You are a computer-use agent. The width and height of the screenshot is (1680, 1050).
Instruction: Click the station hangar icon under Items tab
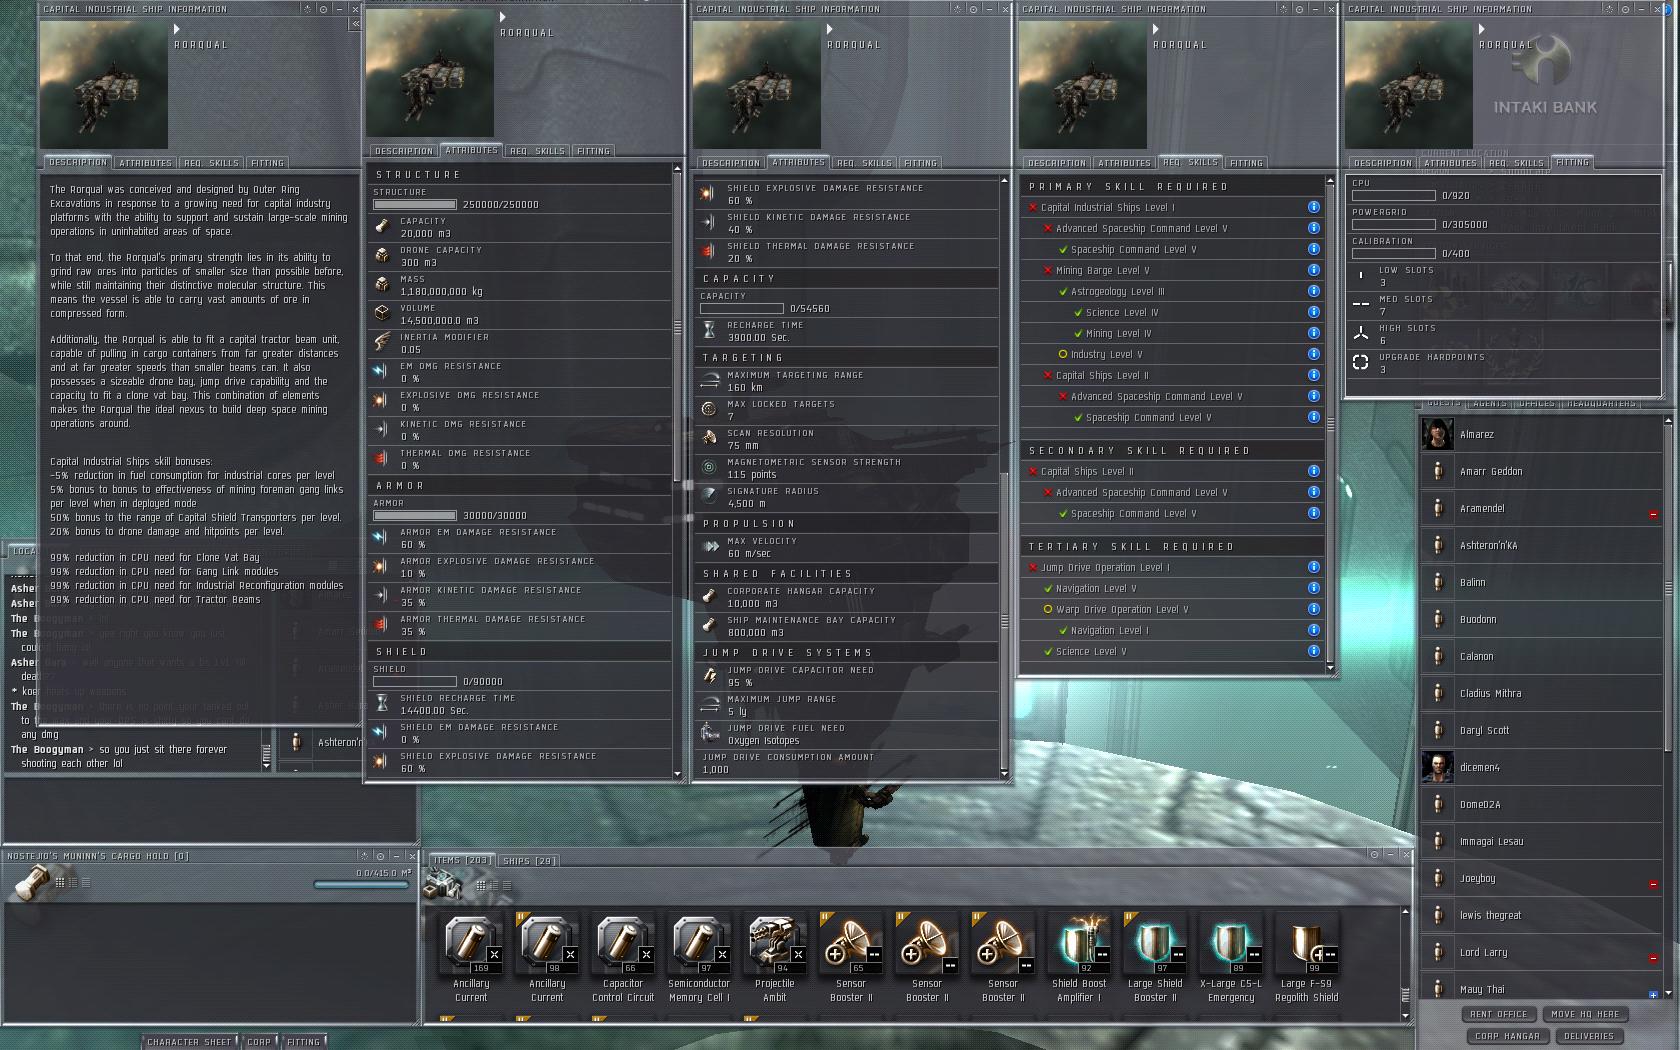[x=441, y=884]
